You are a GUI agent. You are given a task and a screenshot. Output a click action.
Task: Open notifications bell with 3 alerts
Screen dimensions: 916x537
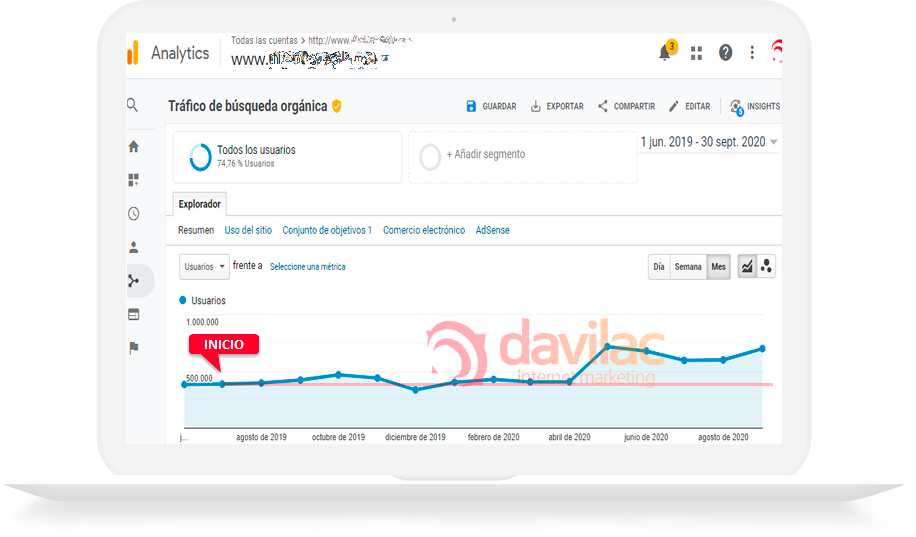tap(665, 53)
